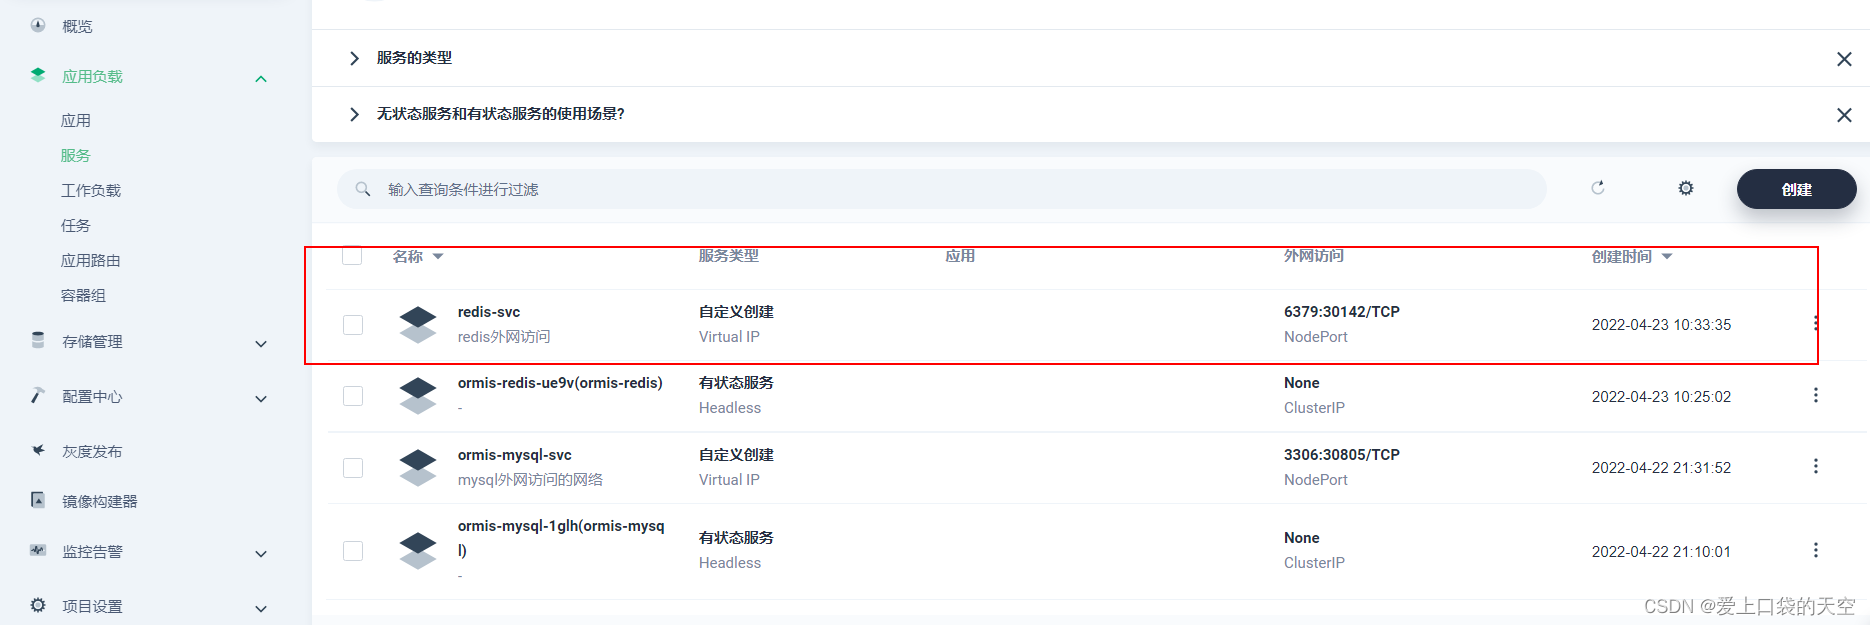Expand the 存储管理 sidebar menu

(x=261, y=343)
